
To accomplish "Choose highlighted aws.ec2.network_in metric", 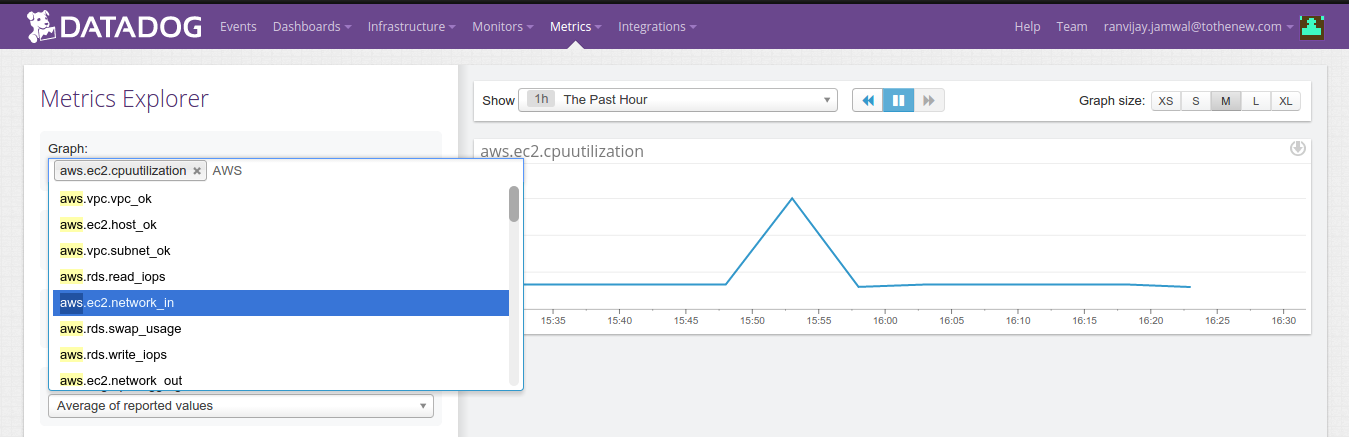I will 280,303.
